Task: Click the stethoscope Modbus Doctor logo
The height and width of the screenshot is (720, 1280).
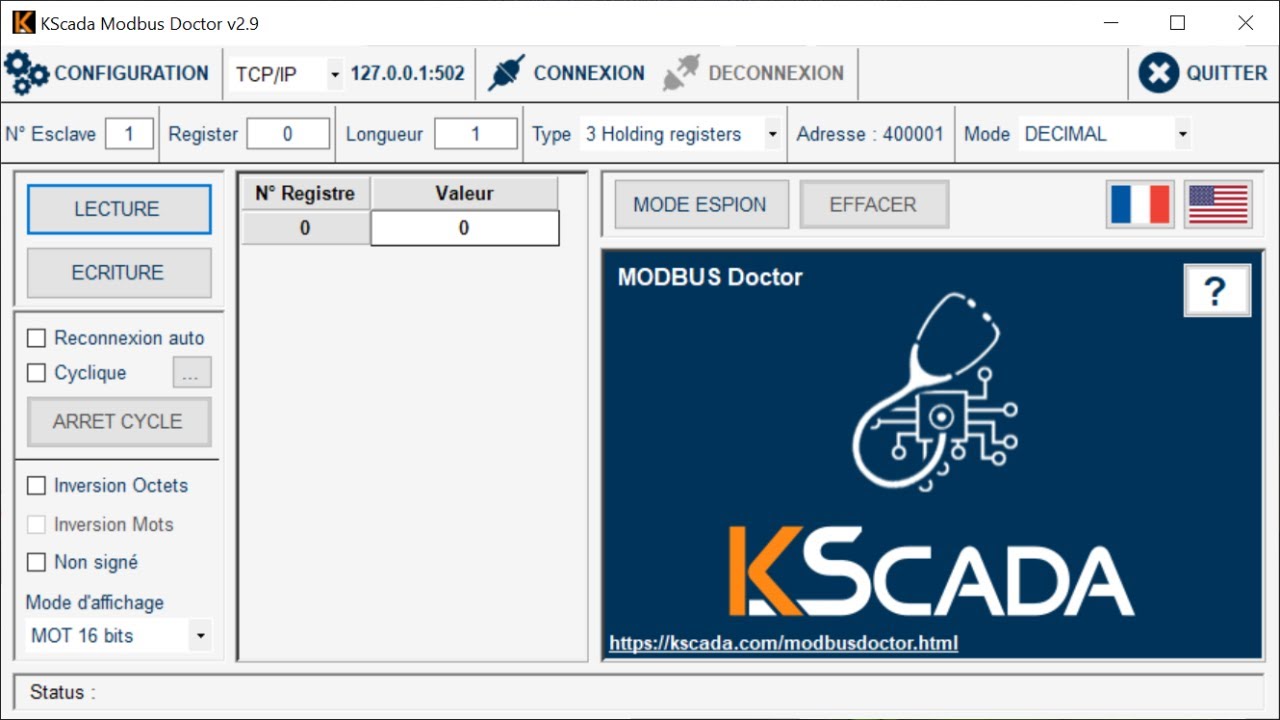Action: point(935,393)
